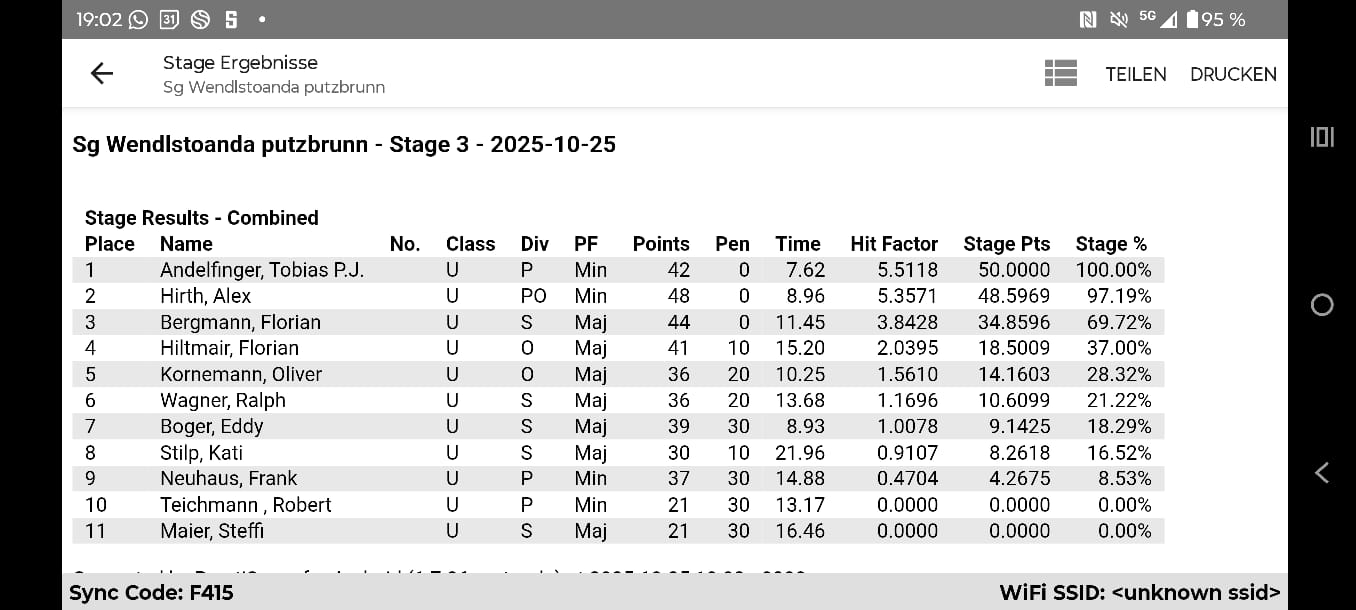Tap the WhatsApp status bar icon

click(x=138, y=19)
